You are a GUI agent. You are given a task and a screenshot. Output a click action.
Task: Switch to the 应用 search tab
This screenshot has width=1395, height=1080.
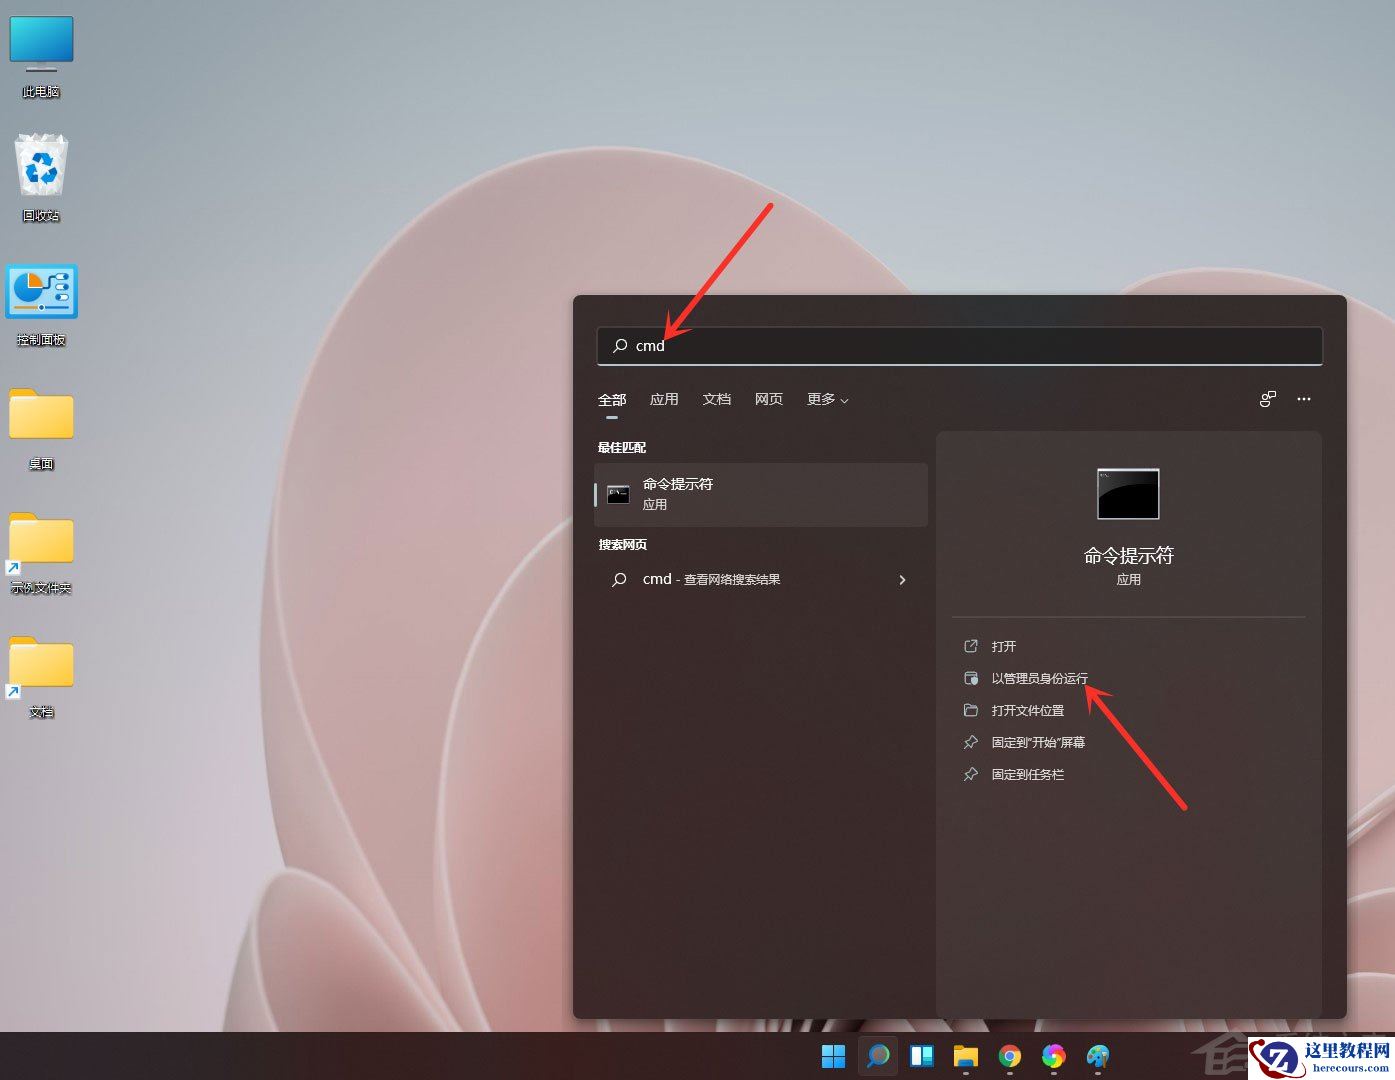click(664, 399)
